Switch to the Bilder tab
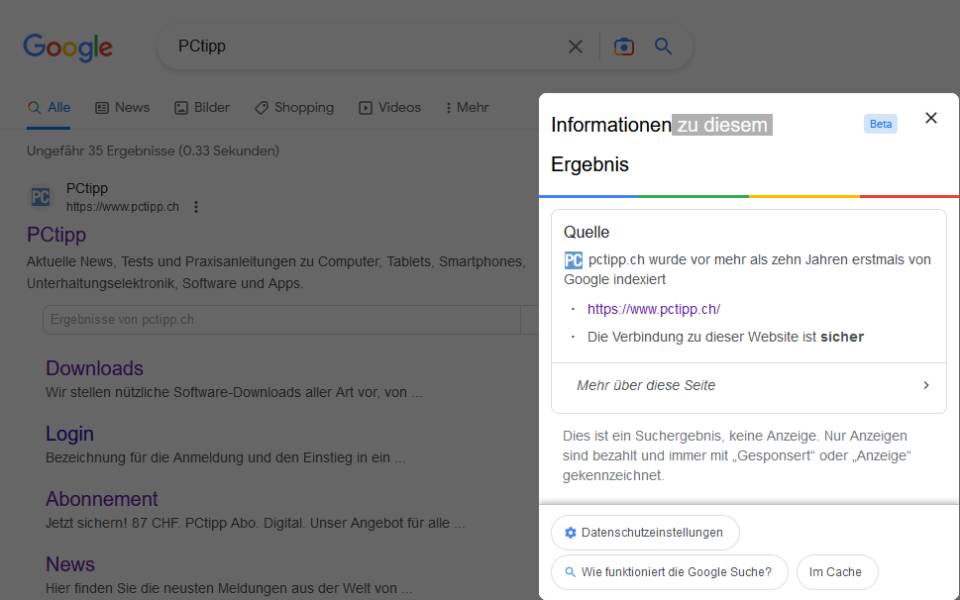The image size is (960, 600). (203, 107)
